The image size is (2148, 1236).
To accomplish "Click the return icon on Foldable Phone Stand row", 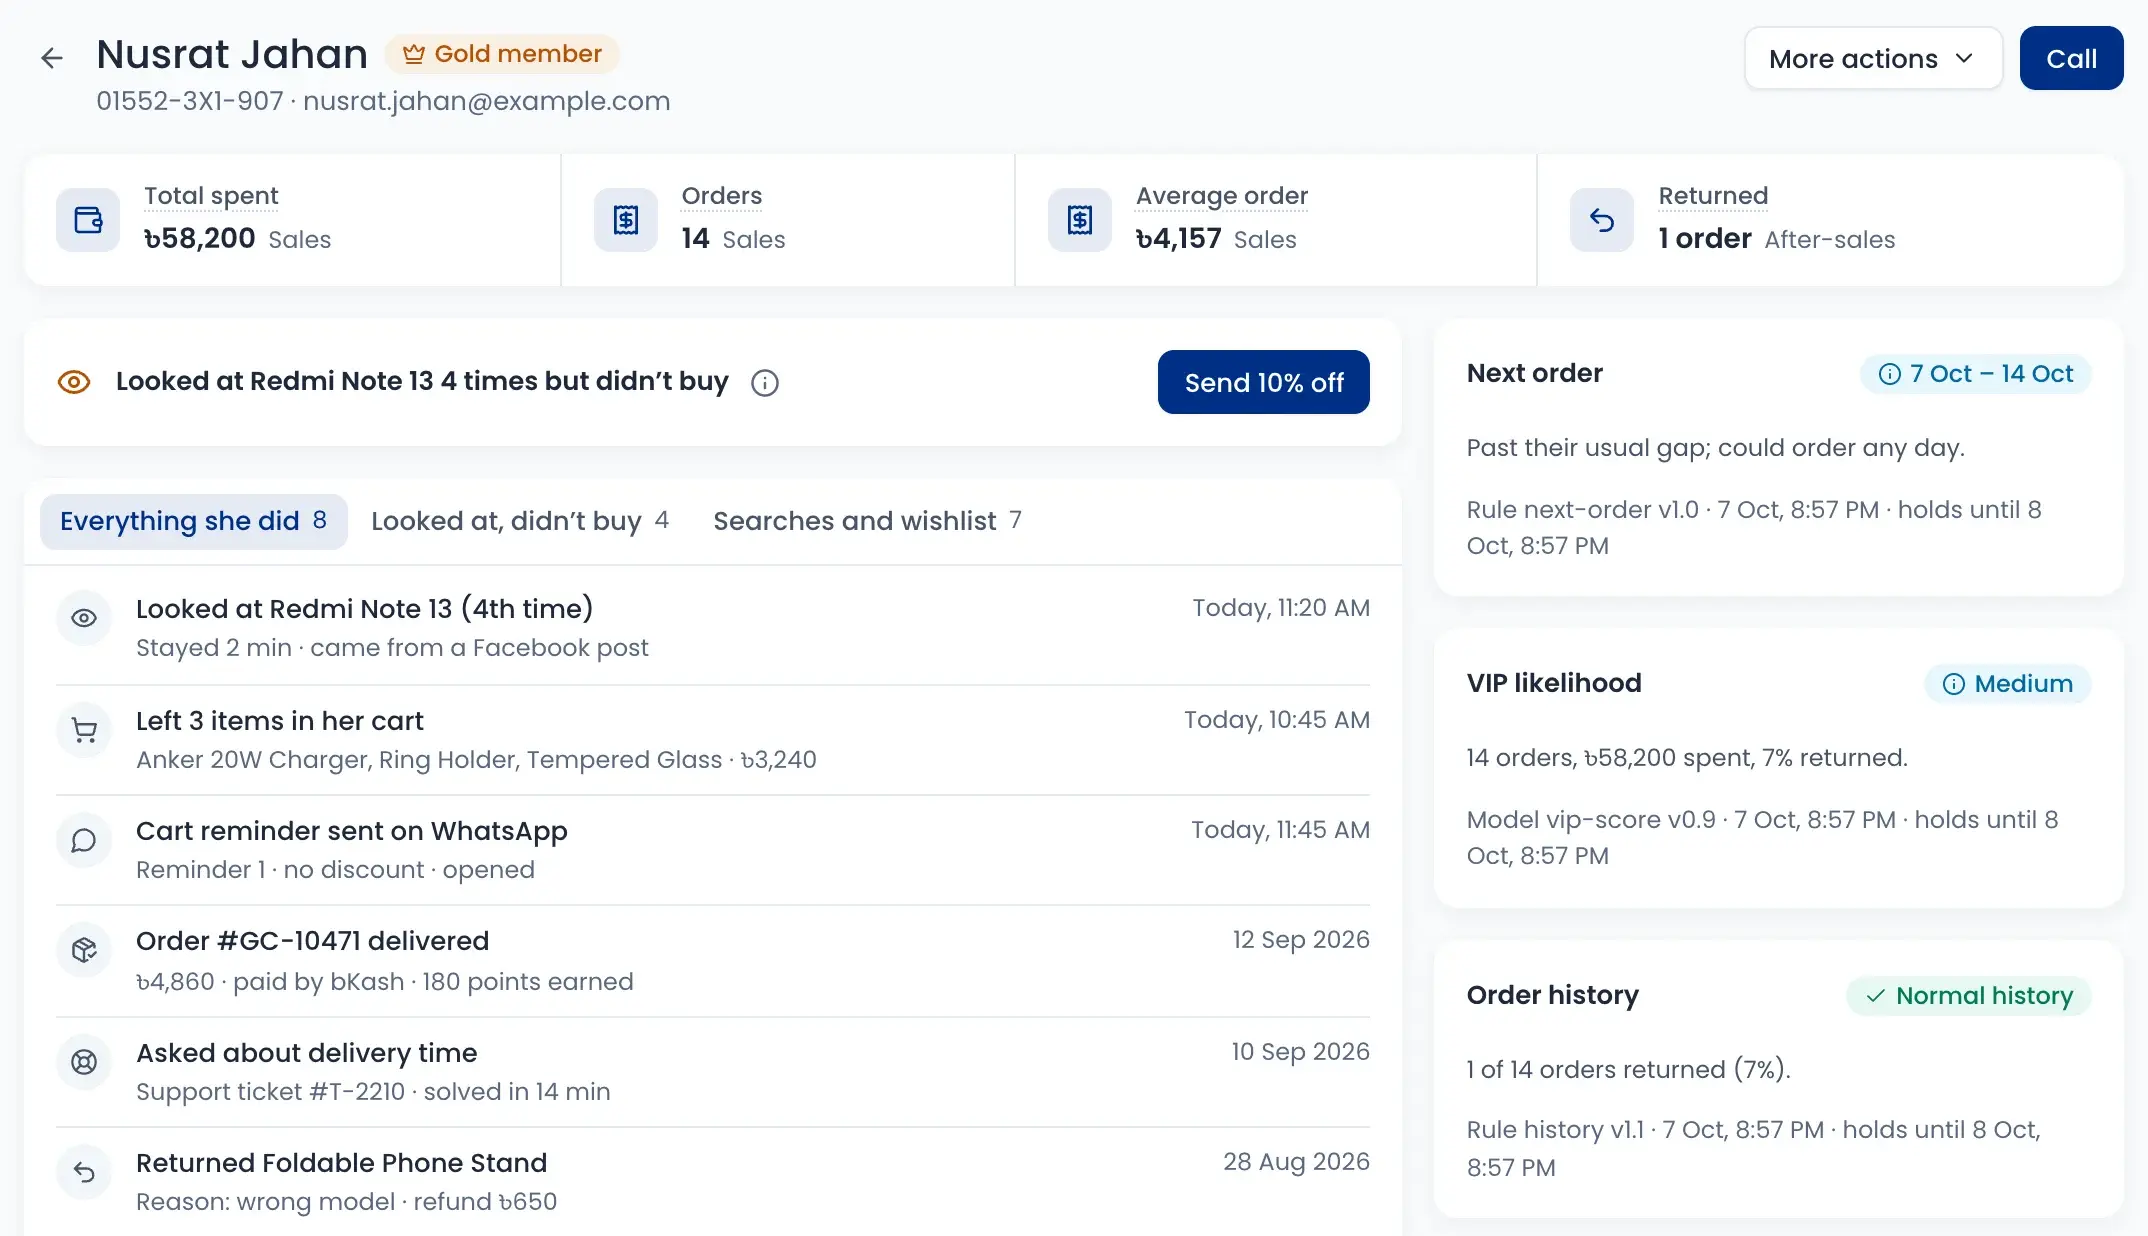I will click(x=84, y=1172).
